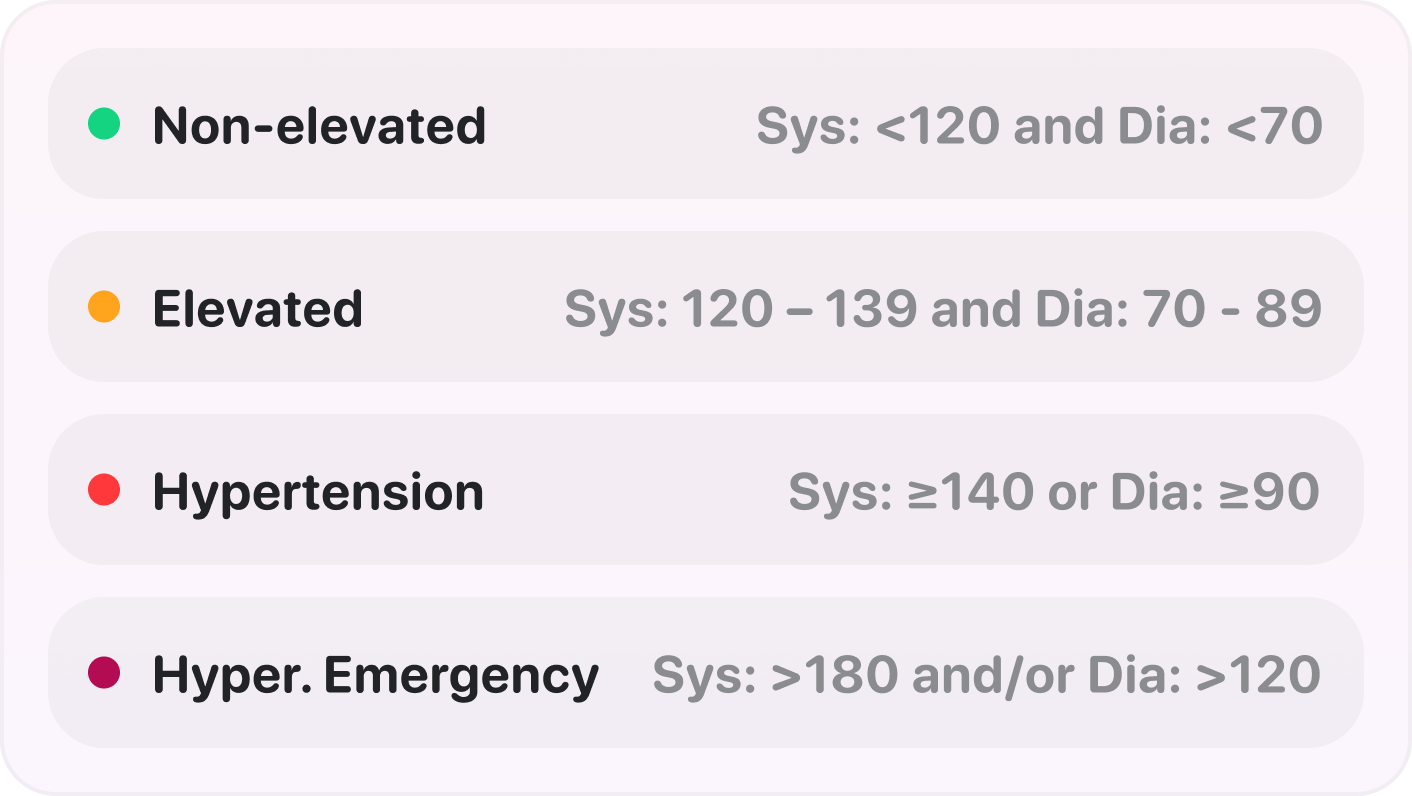Image resolution: width=1412 pixels, height=796 pixels.
Task: Select the Elevated label
Action: coord(257,309)
